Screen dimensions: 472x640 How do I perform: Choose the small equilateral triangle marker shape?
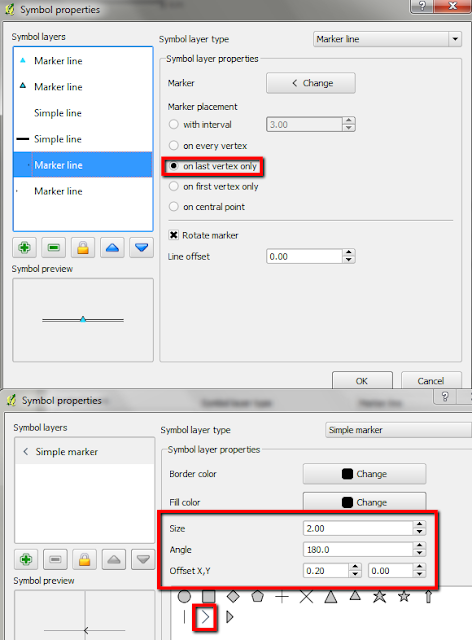(355, 596)
